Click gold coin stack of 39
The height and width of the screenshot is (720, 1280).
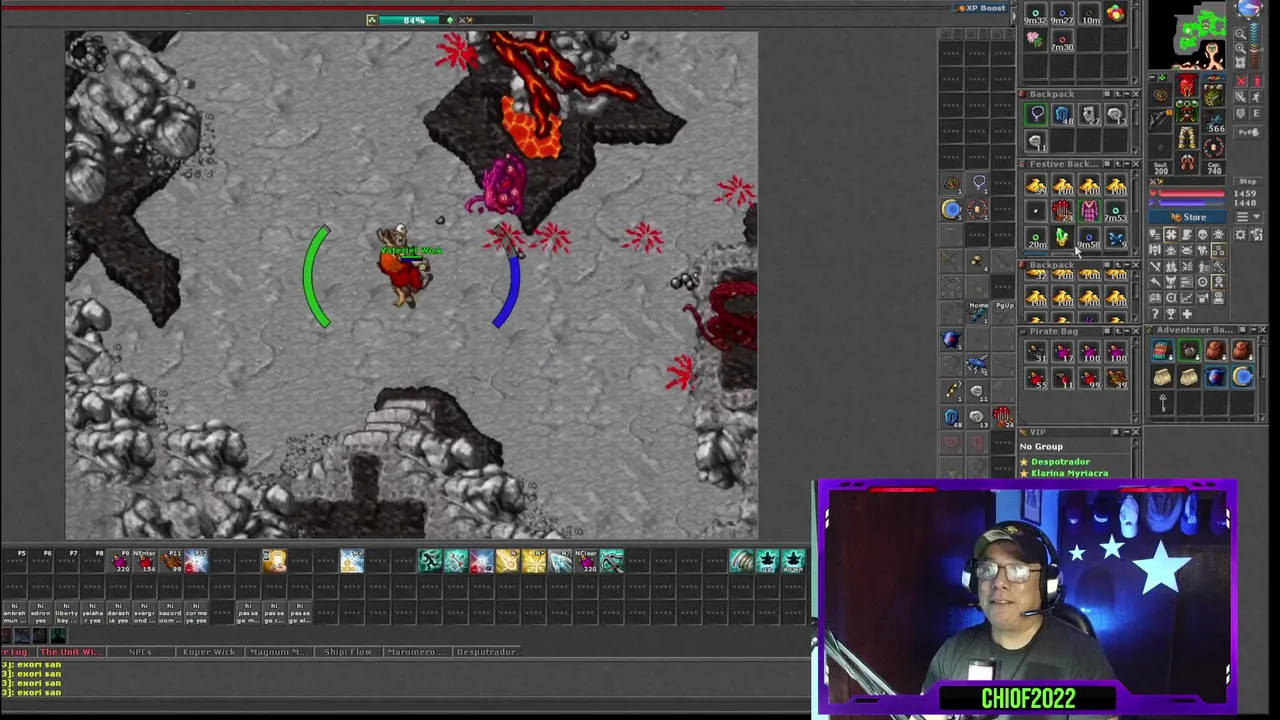[1036, 185]
